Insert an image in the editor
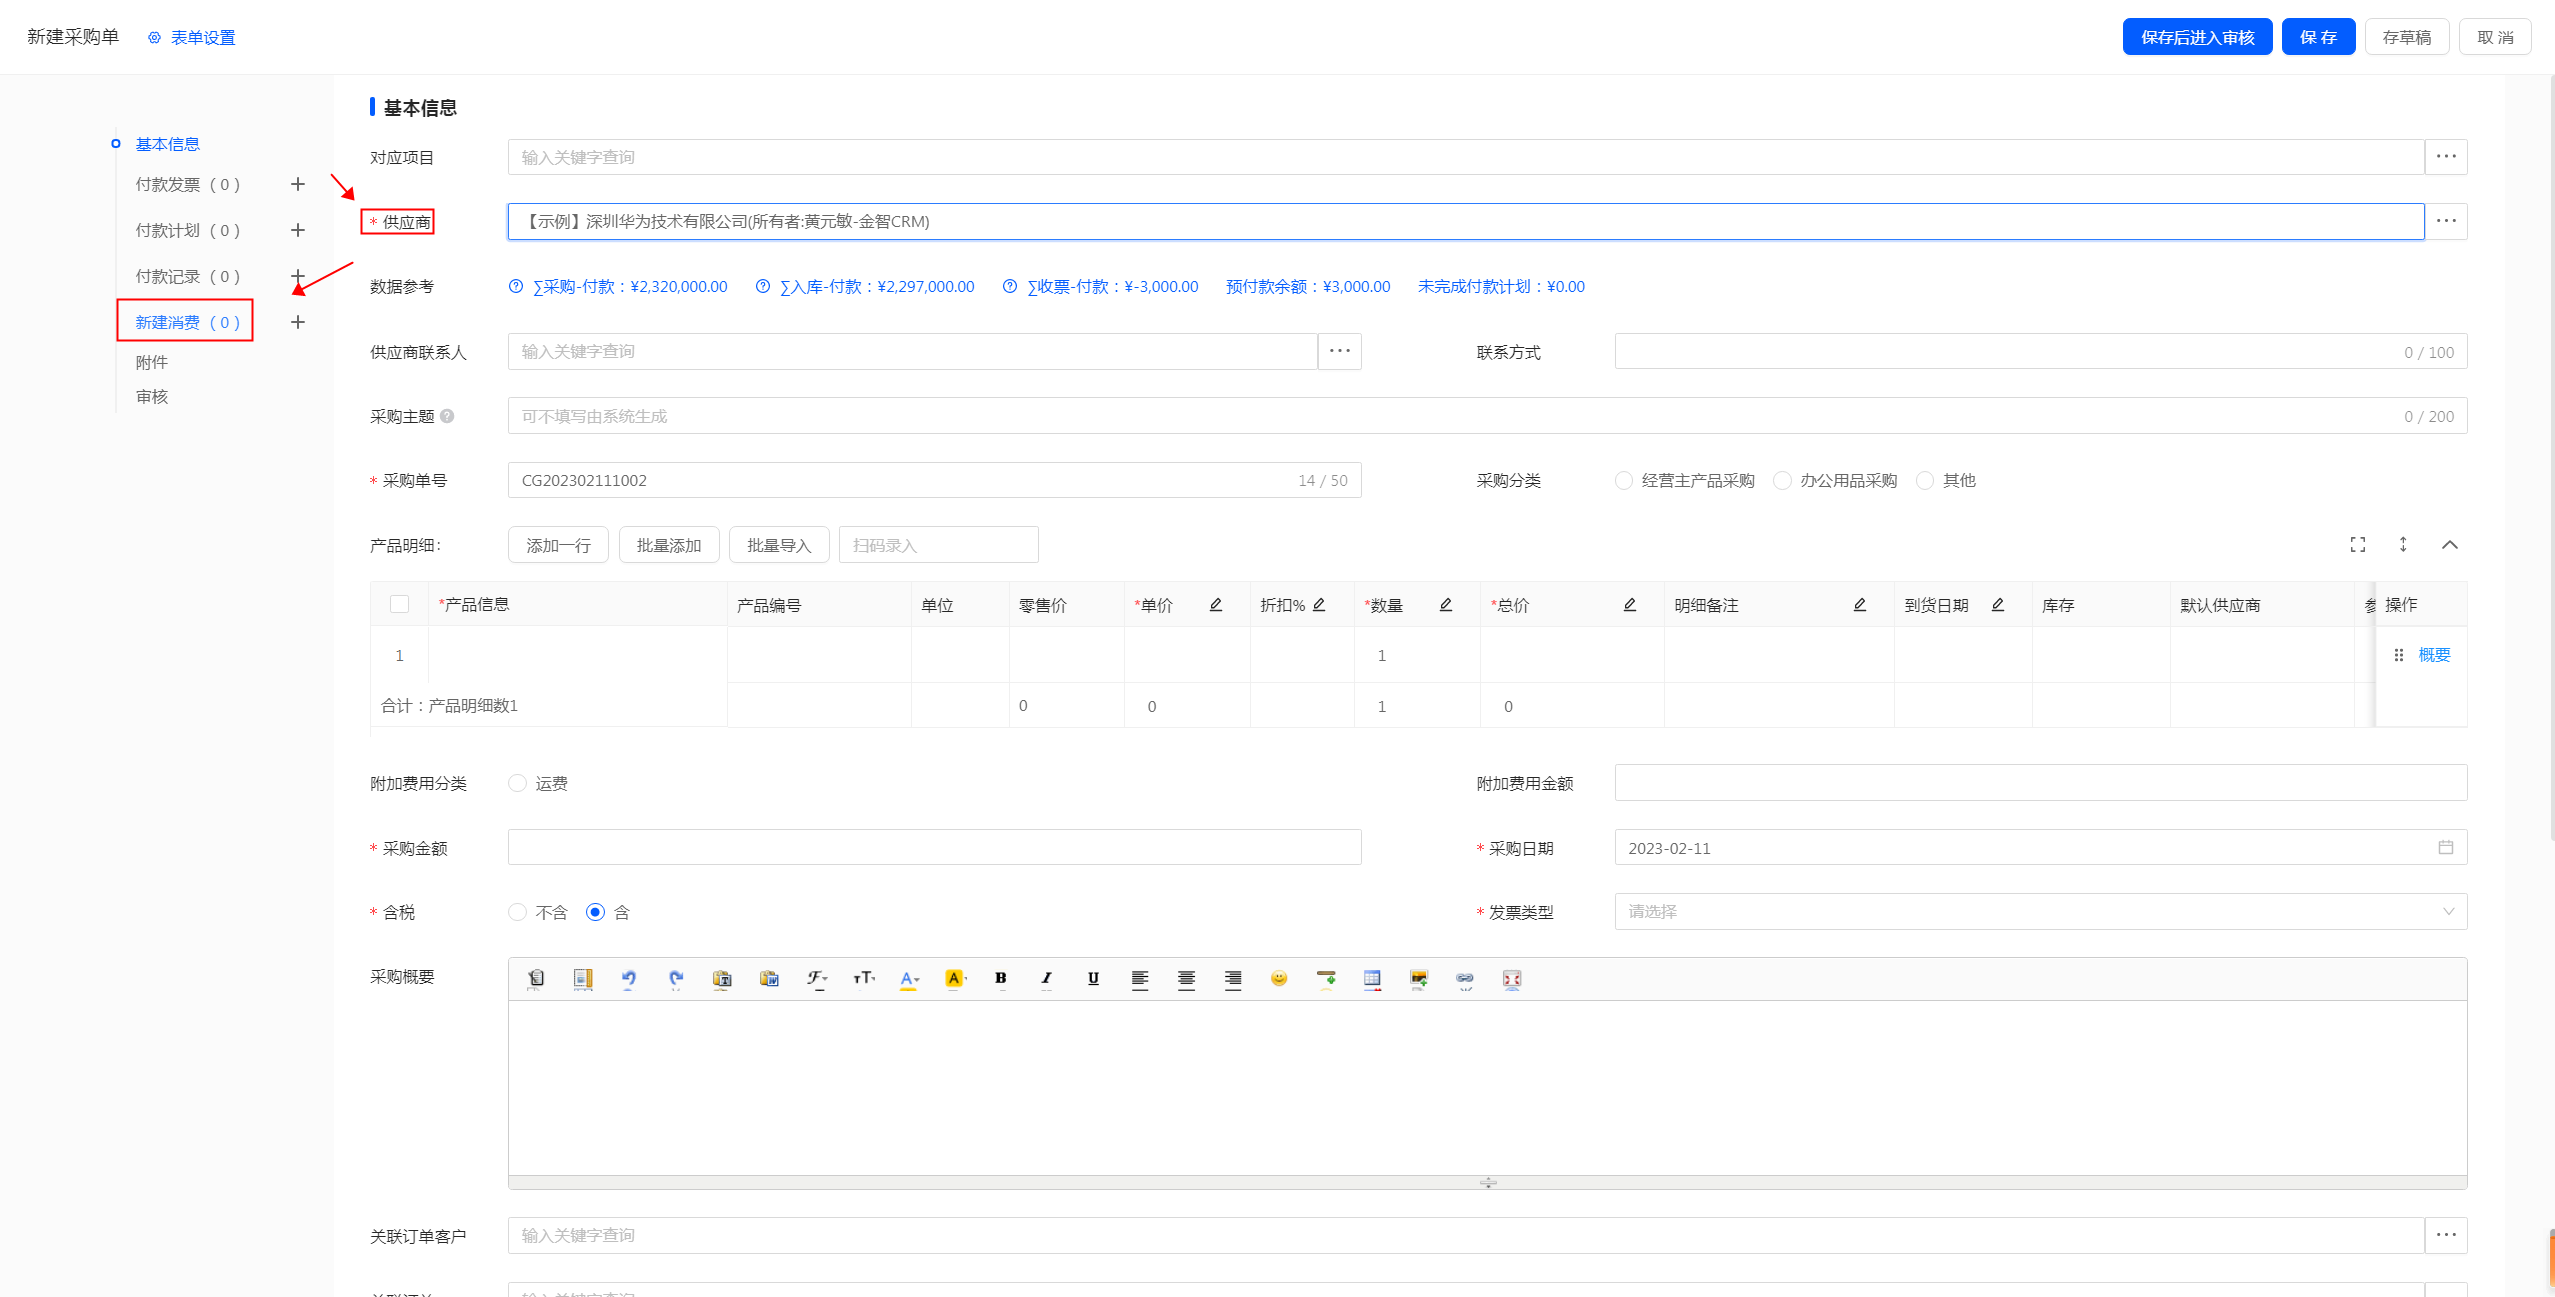This screenshot has height=1297, width=2555. coord(1419,979)
